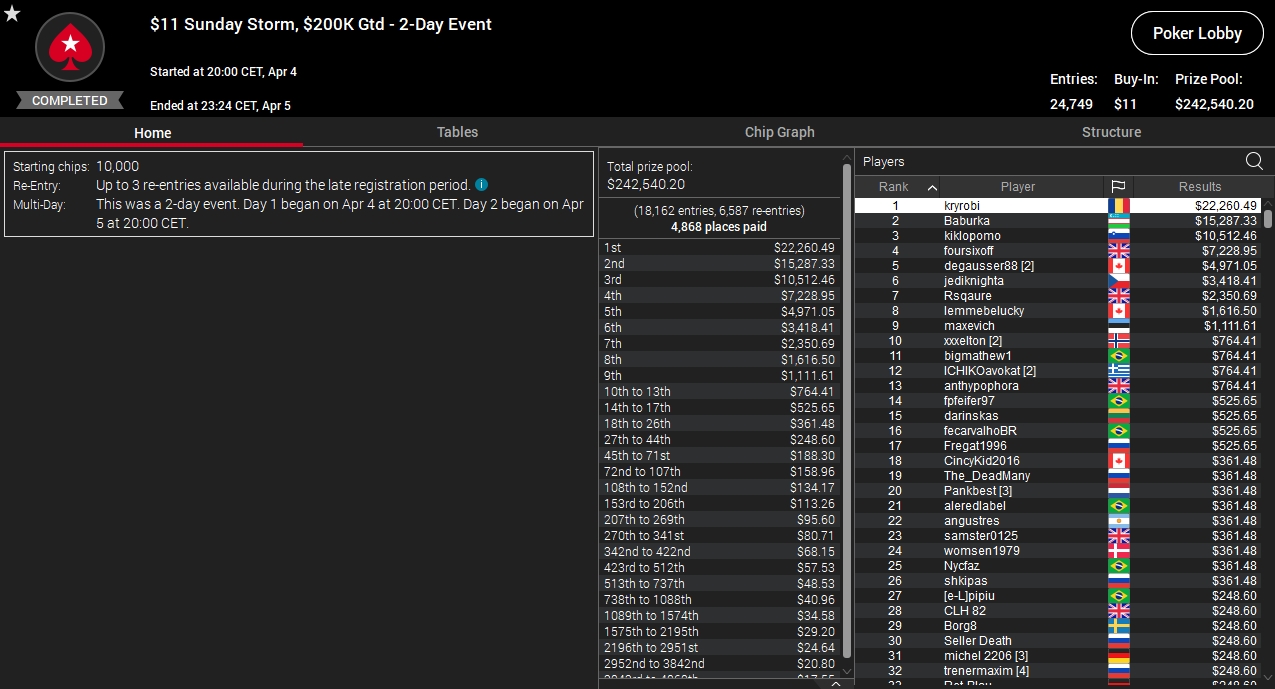1275x689 pixels.
Task: Click the 10th to 13th payout row
Action: coord(720,391)
